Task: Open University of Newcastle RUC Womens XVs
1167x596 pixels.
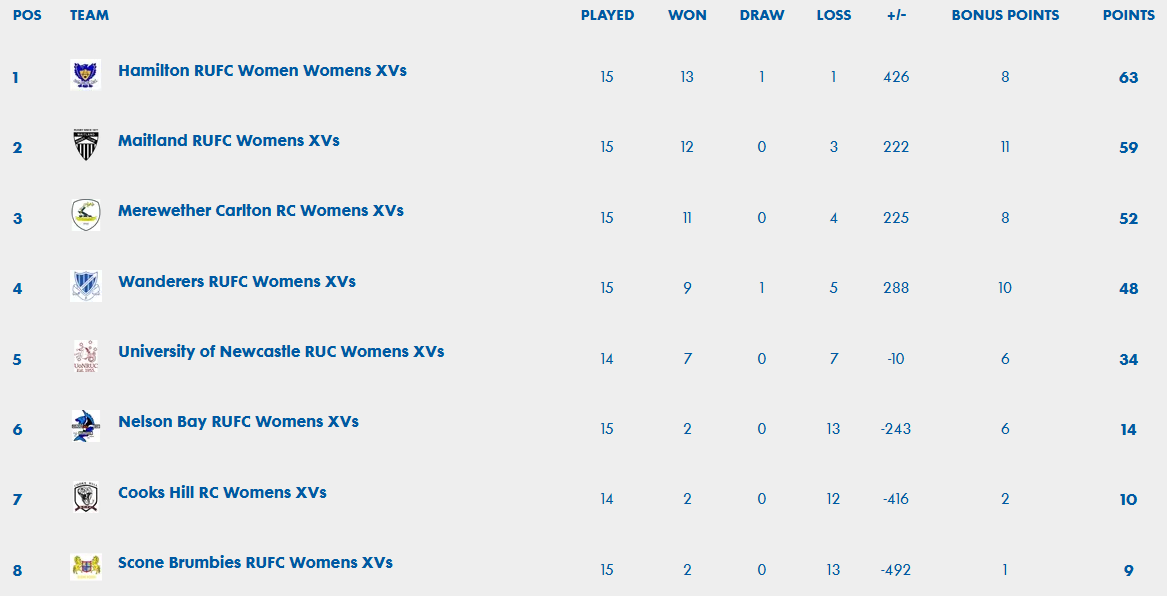Action: point(281,351)
